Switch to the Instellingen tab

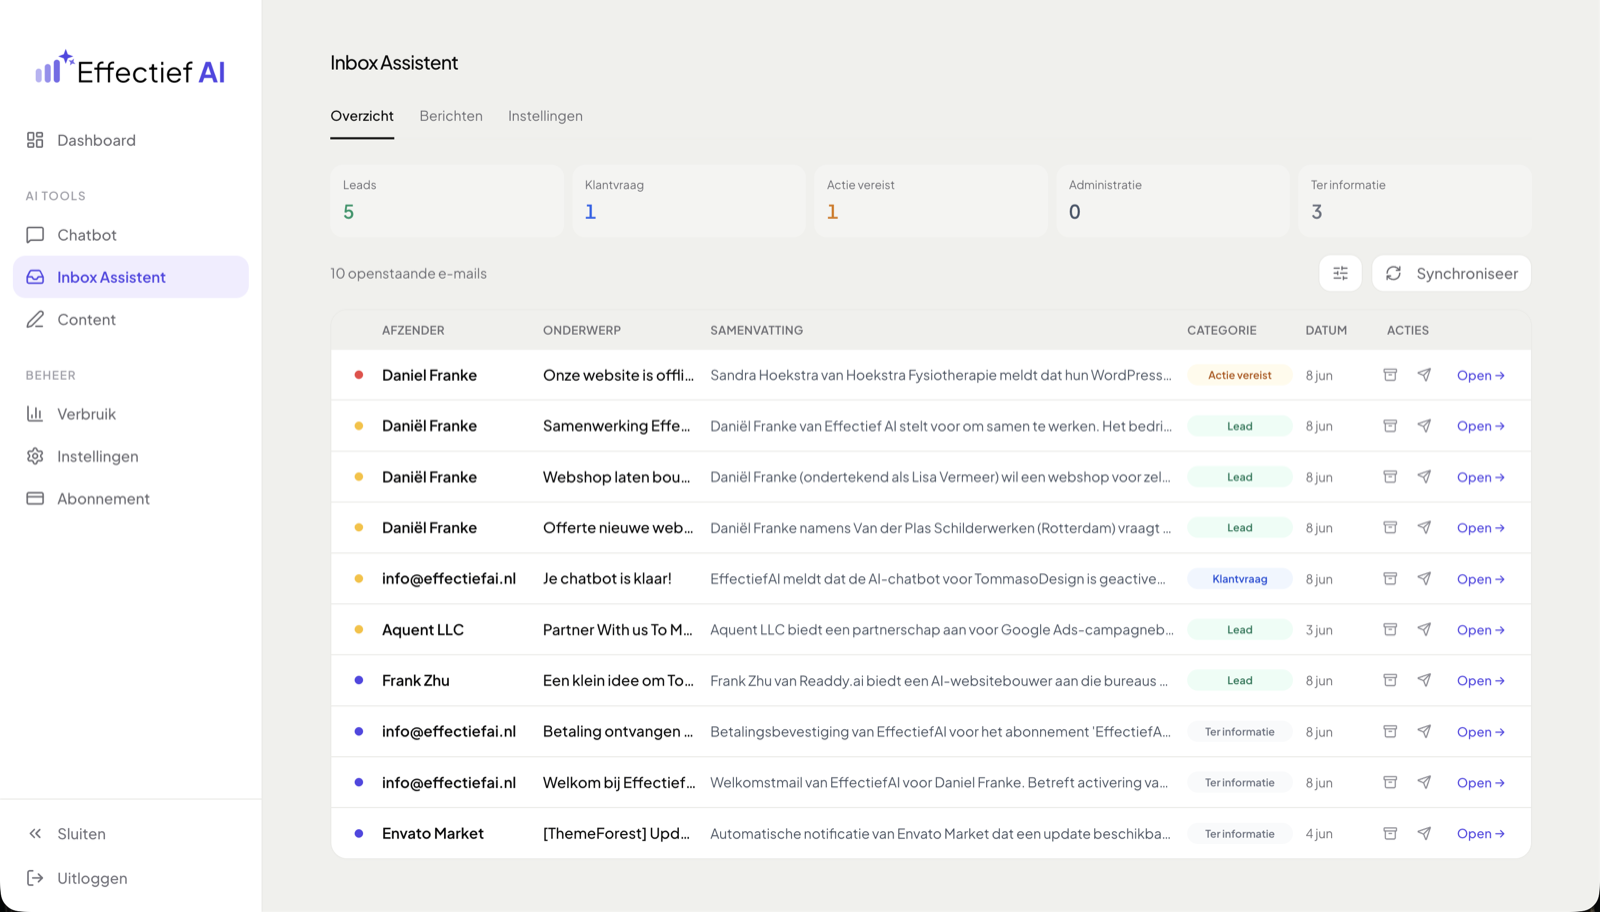click(x=545, y=116)
